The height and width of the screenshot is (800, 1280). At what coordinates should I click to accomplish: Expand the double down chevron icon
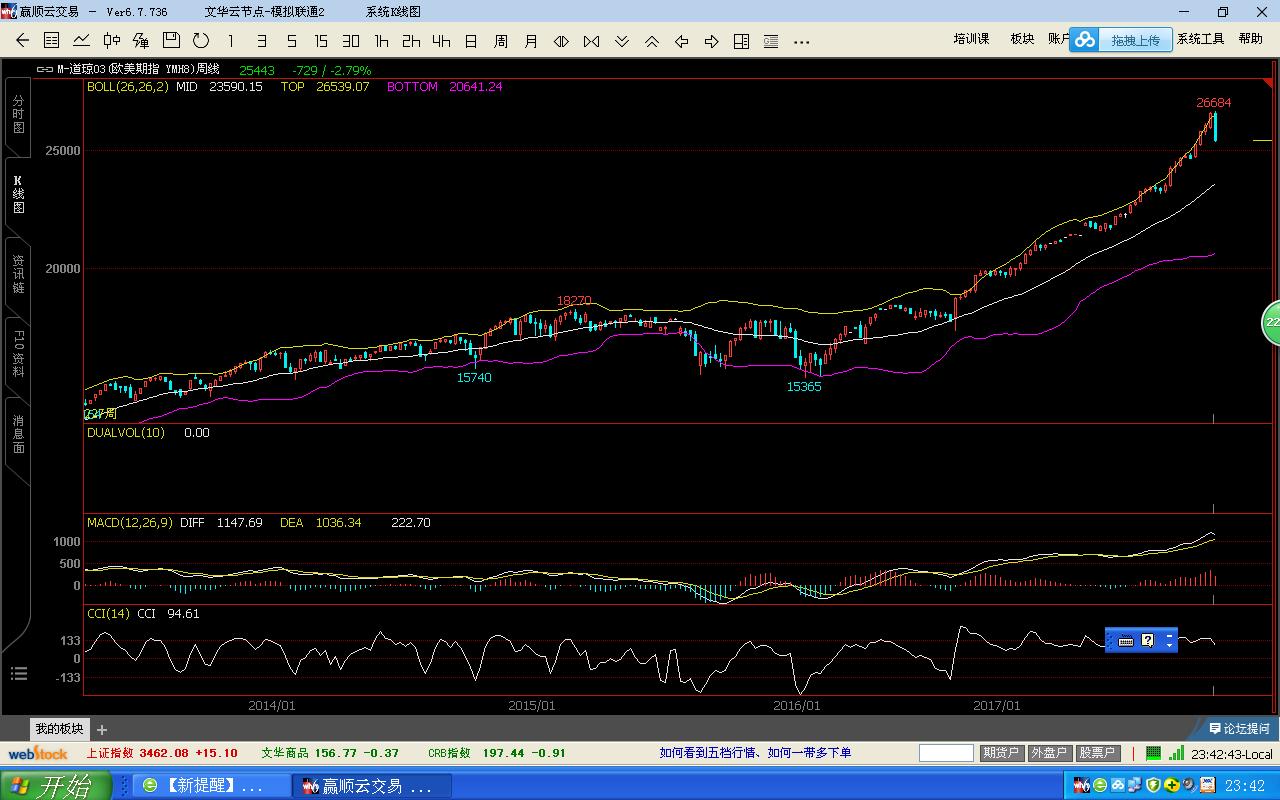pos(621,41)
